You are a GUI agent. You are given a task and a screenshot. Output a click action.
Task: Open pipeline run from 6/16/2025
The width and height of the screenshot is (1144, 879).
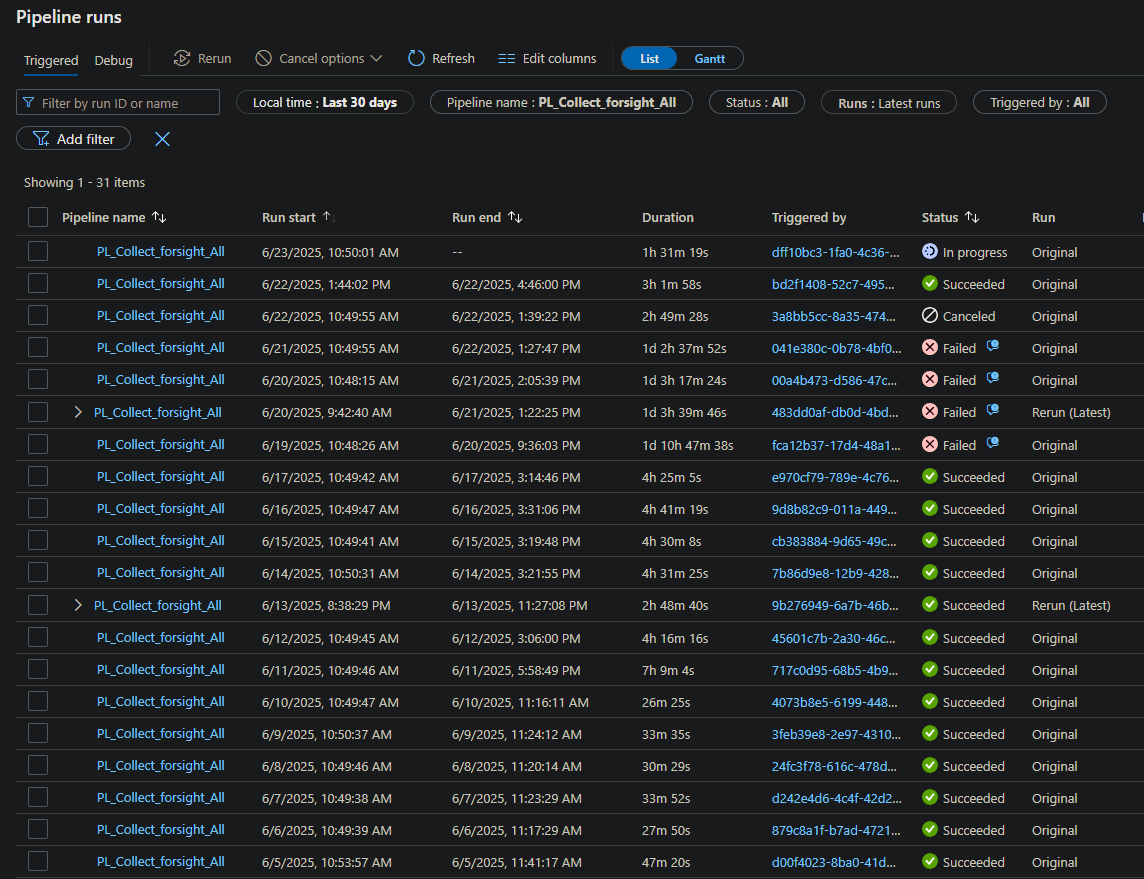coord(161,509)
